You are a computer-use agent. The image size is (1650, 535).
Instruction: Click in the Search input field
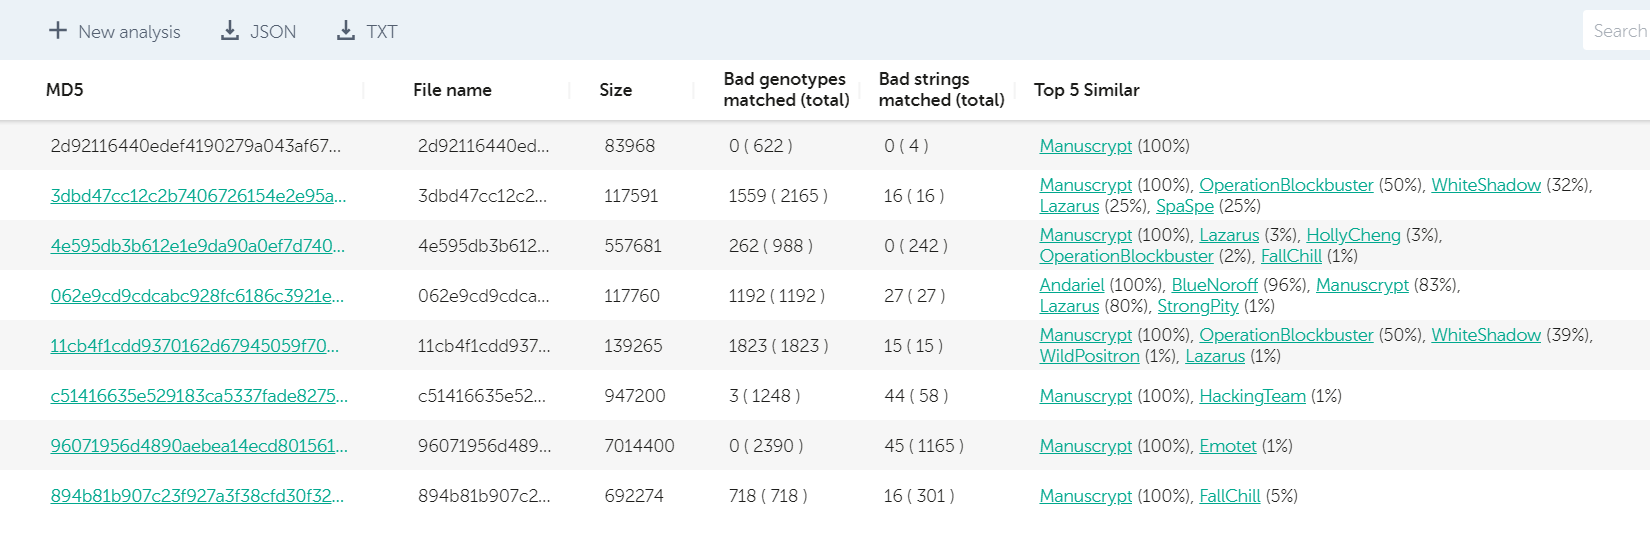pos(1617,31)
